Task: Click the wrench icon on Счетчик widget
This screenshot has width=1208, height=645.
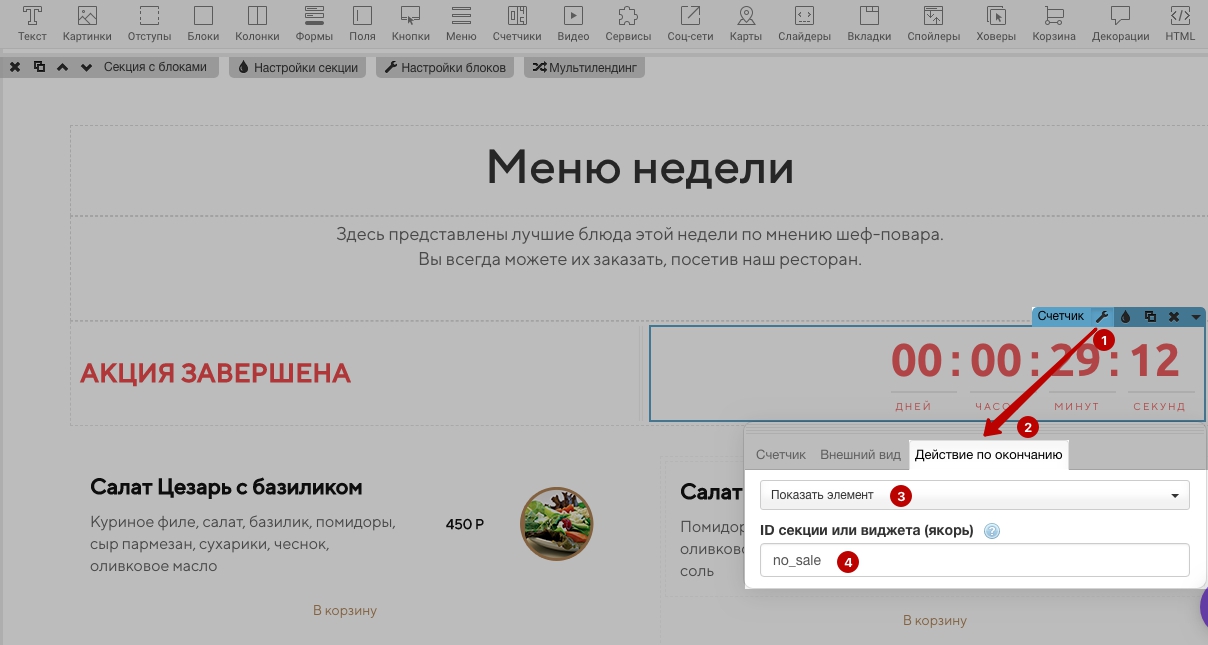Action: (x=1102, y=316)
